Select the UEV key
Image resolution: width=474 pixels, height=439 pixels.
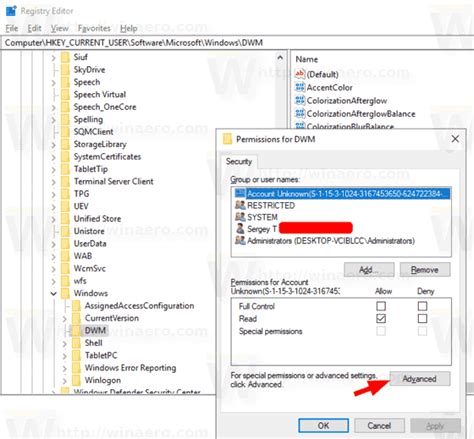pyautogui.click(x=81, y=206)
